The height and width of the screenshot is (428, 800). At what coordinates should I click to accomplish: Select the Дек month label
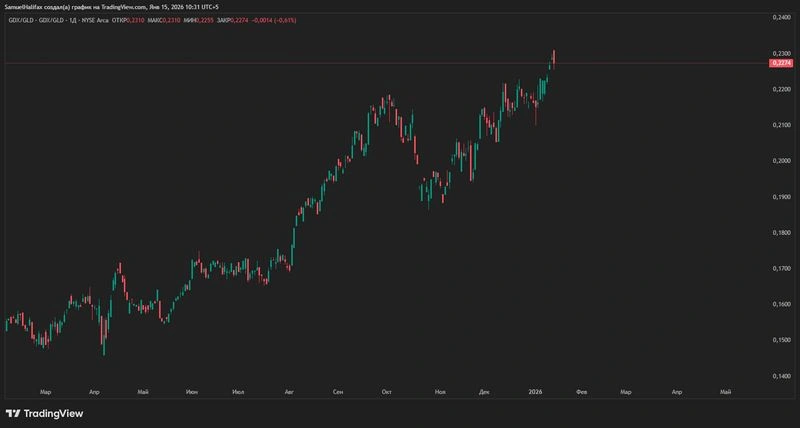(x=484, y=392)
